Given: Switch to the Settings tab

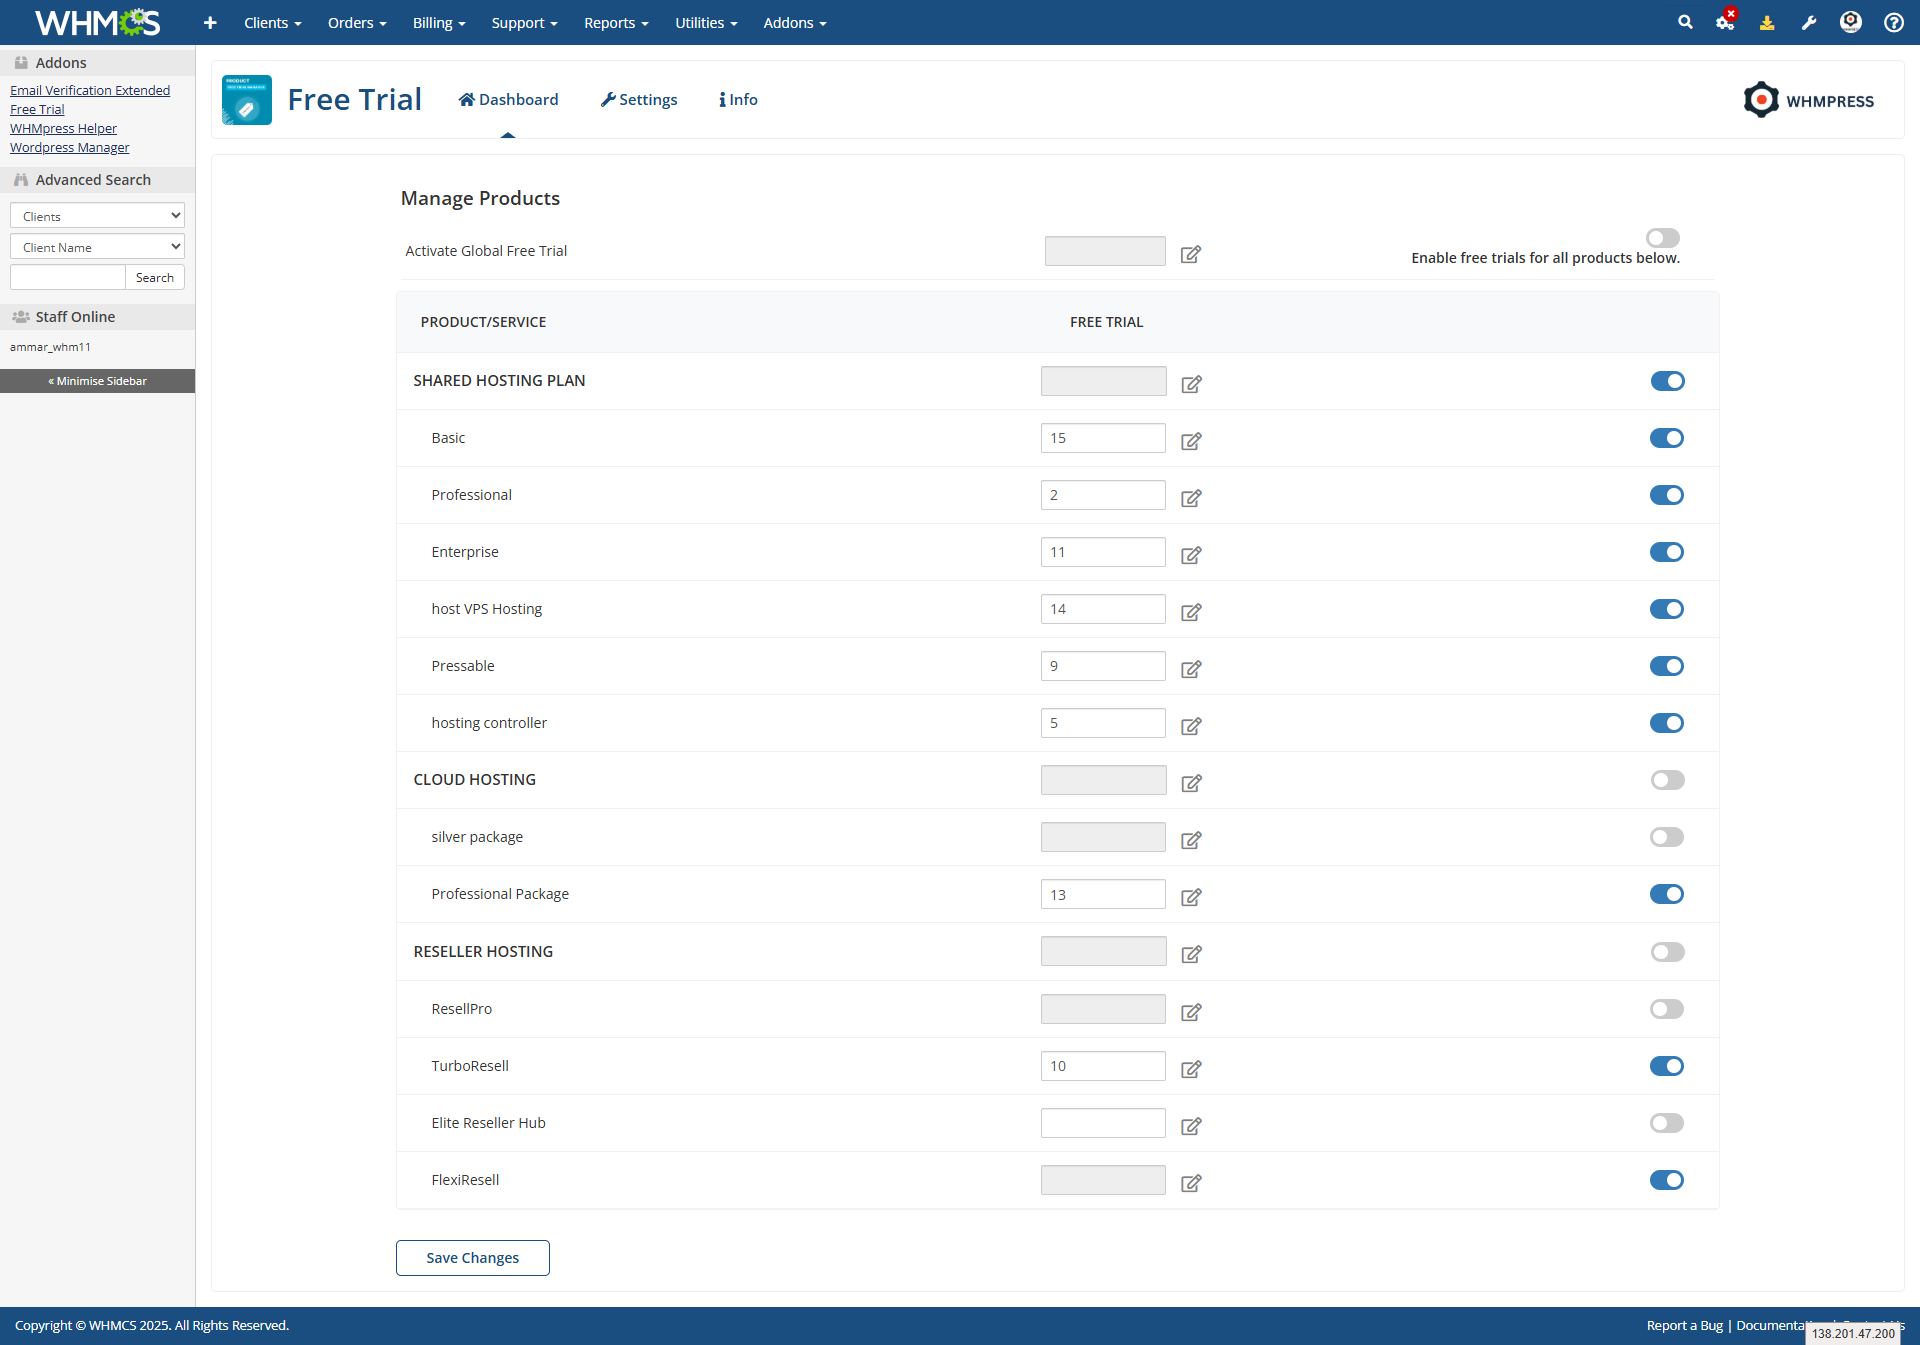Looking at the screenshot, I should [x=639, y=100].
